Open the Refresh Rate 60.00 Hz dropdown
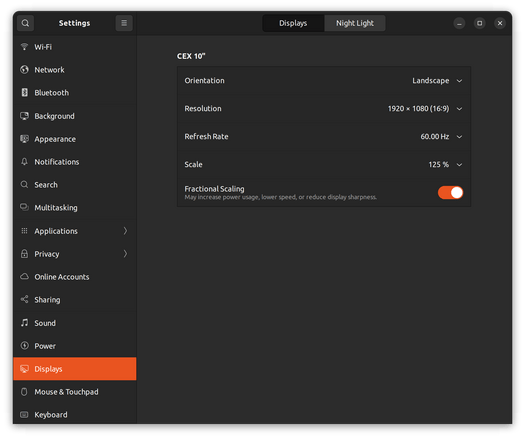The height and width of the screenshot is (438, 525). (x=441, y=136)
